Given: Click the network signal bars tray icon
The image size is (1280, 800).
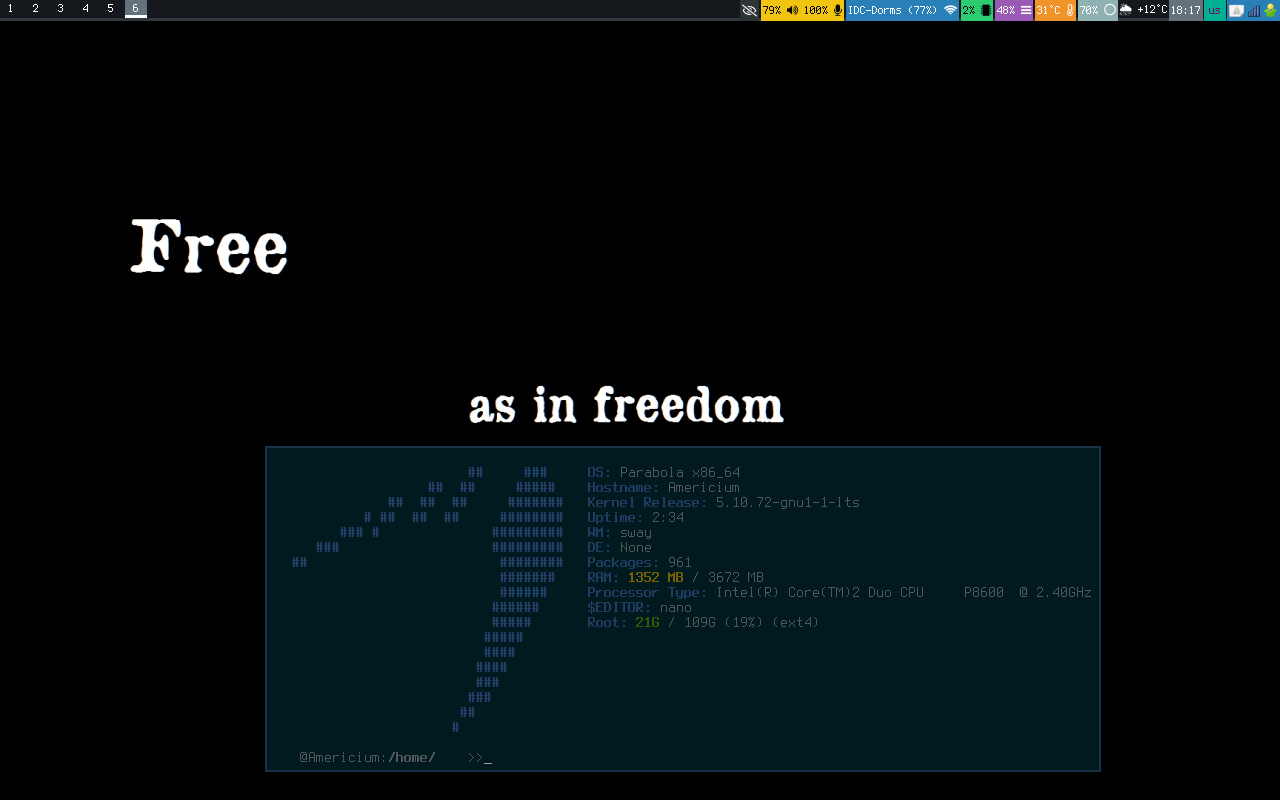Looking at the screenshot, I should [x=1254, y=10].
